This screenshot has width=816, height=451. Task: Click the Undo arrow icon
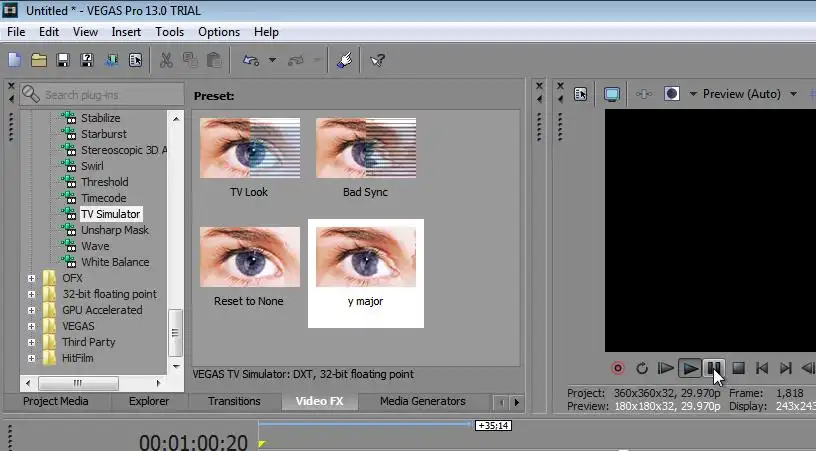(251, 60)
